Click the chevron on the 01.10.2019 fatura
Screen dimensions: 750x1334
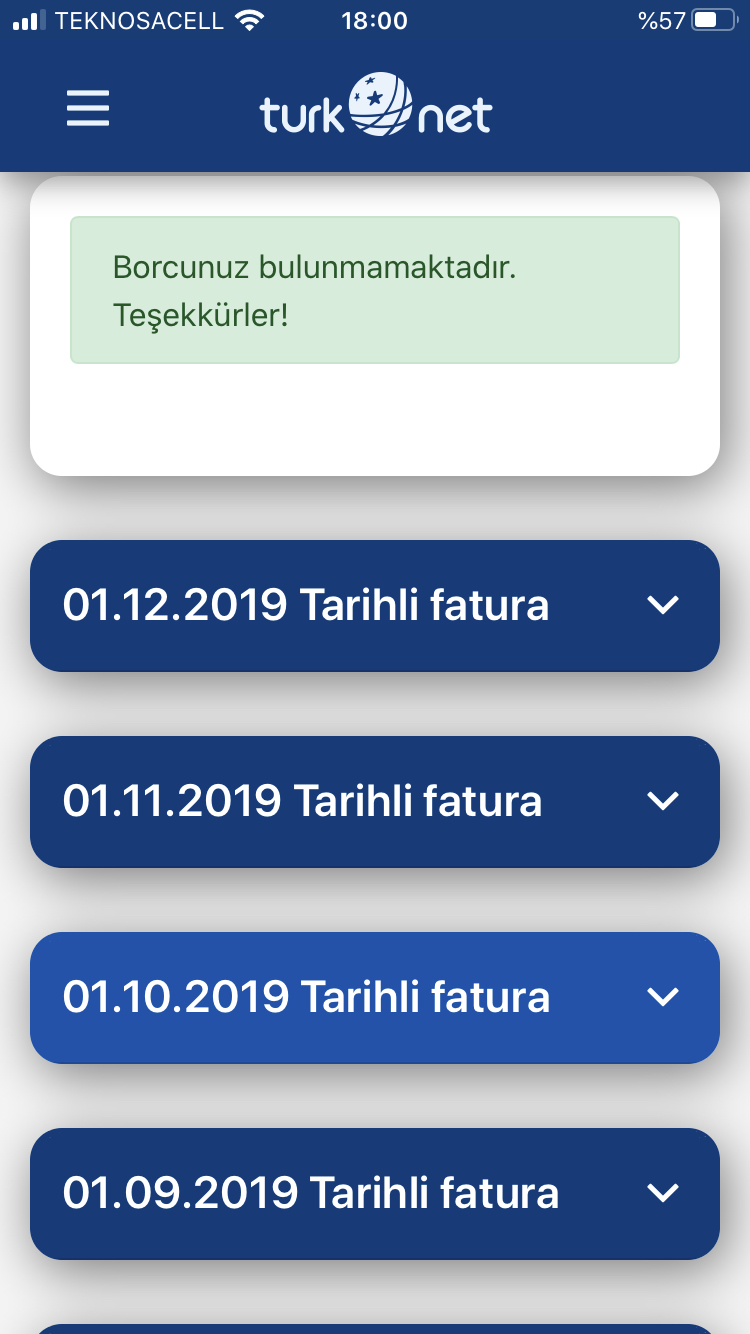(663, 997)
